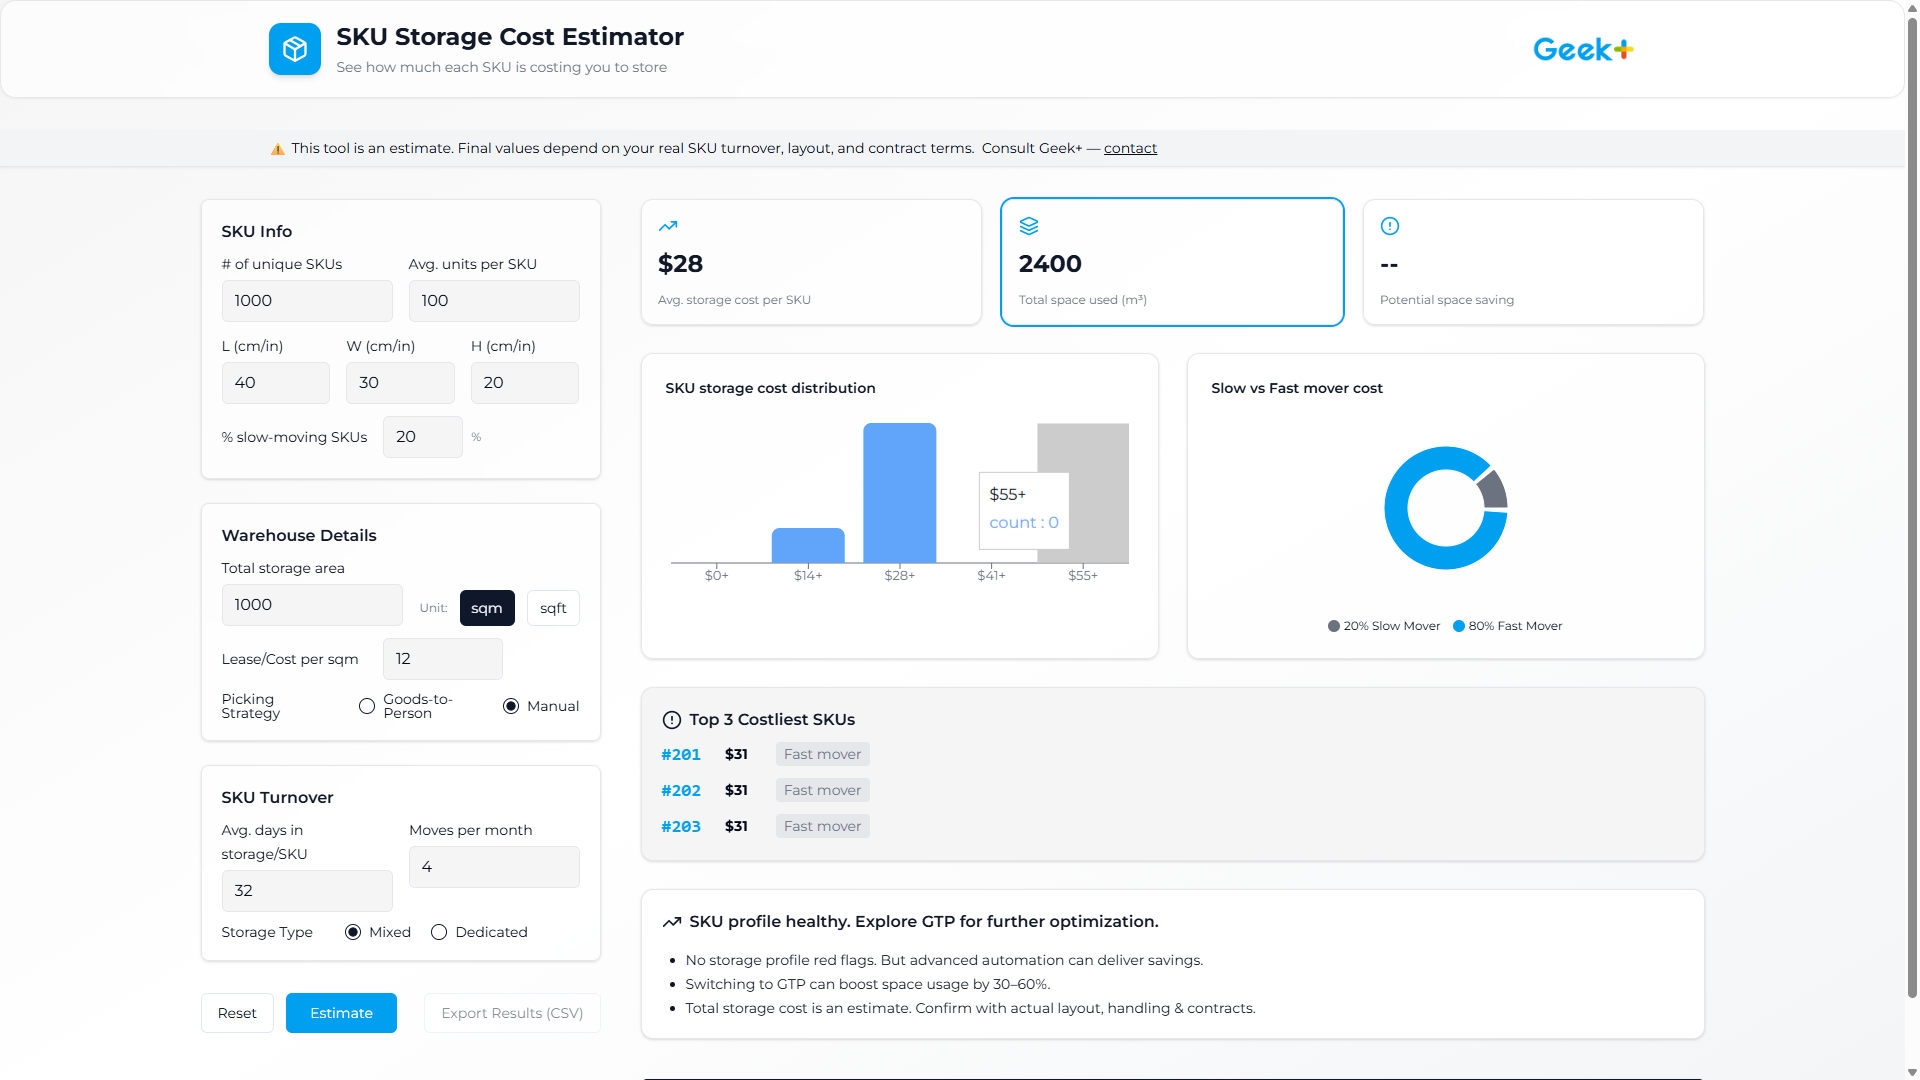1920x1080 pixels.
Task: Click the 20% Slow Mover legend swatch
Action: (x=1333, y=626)
